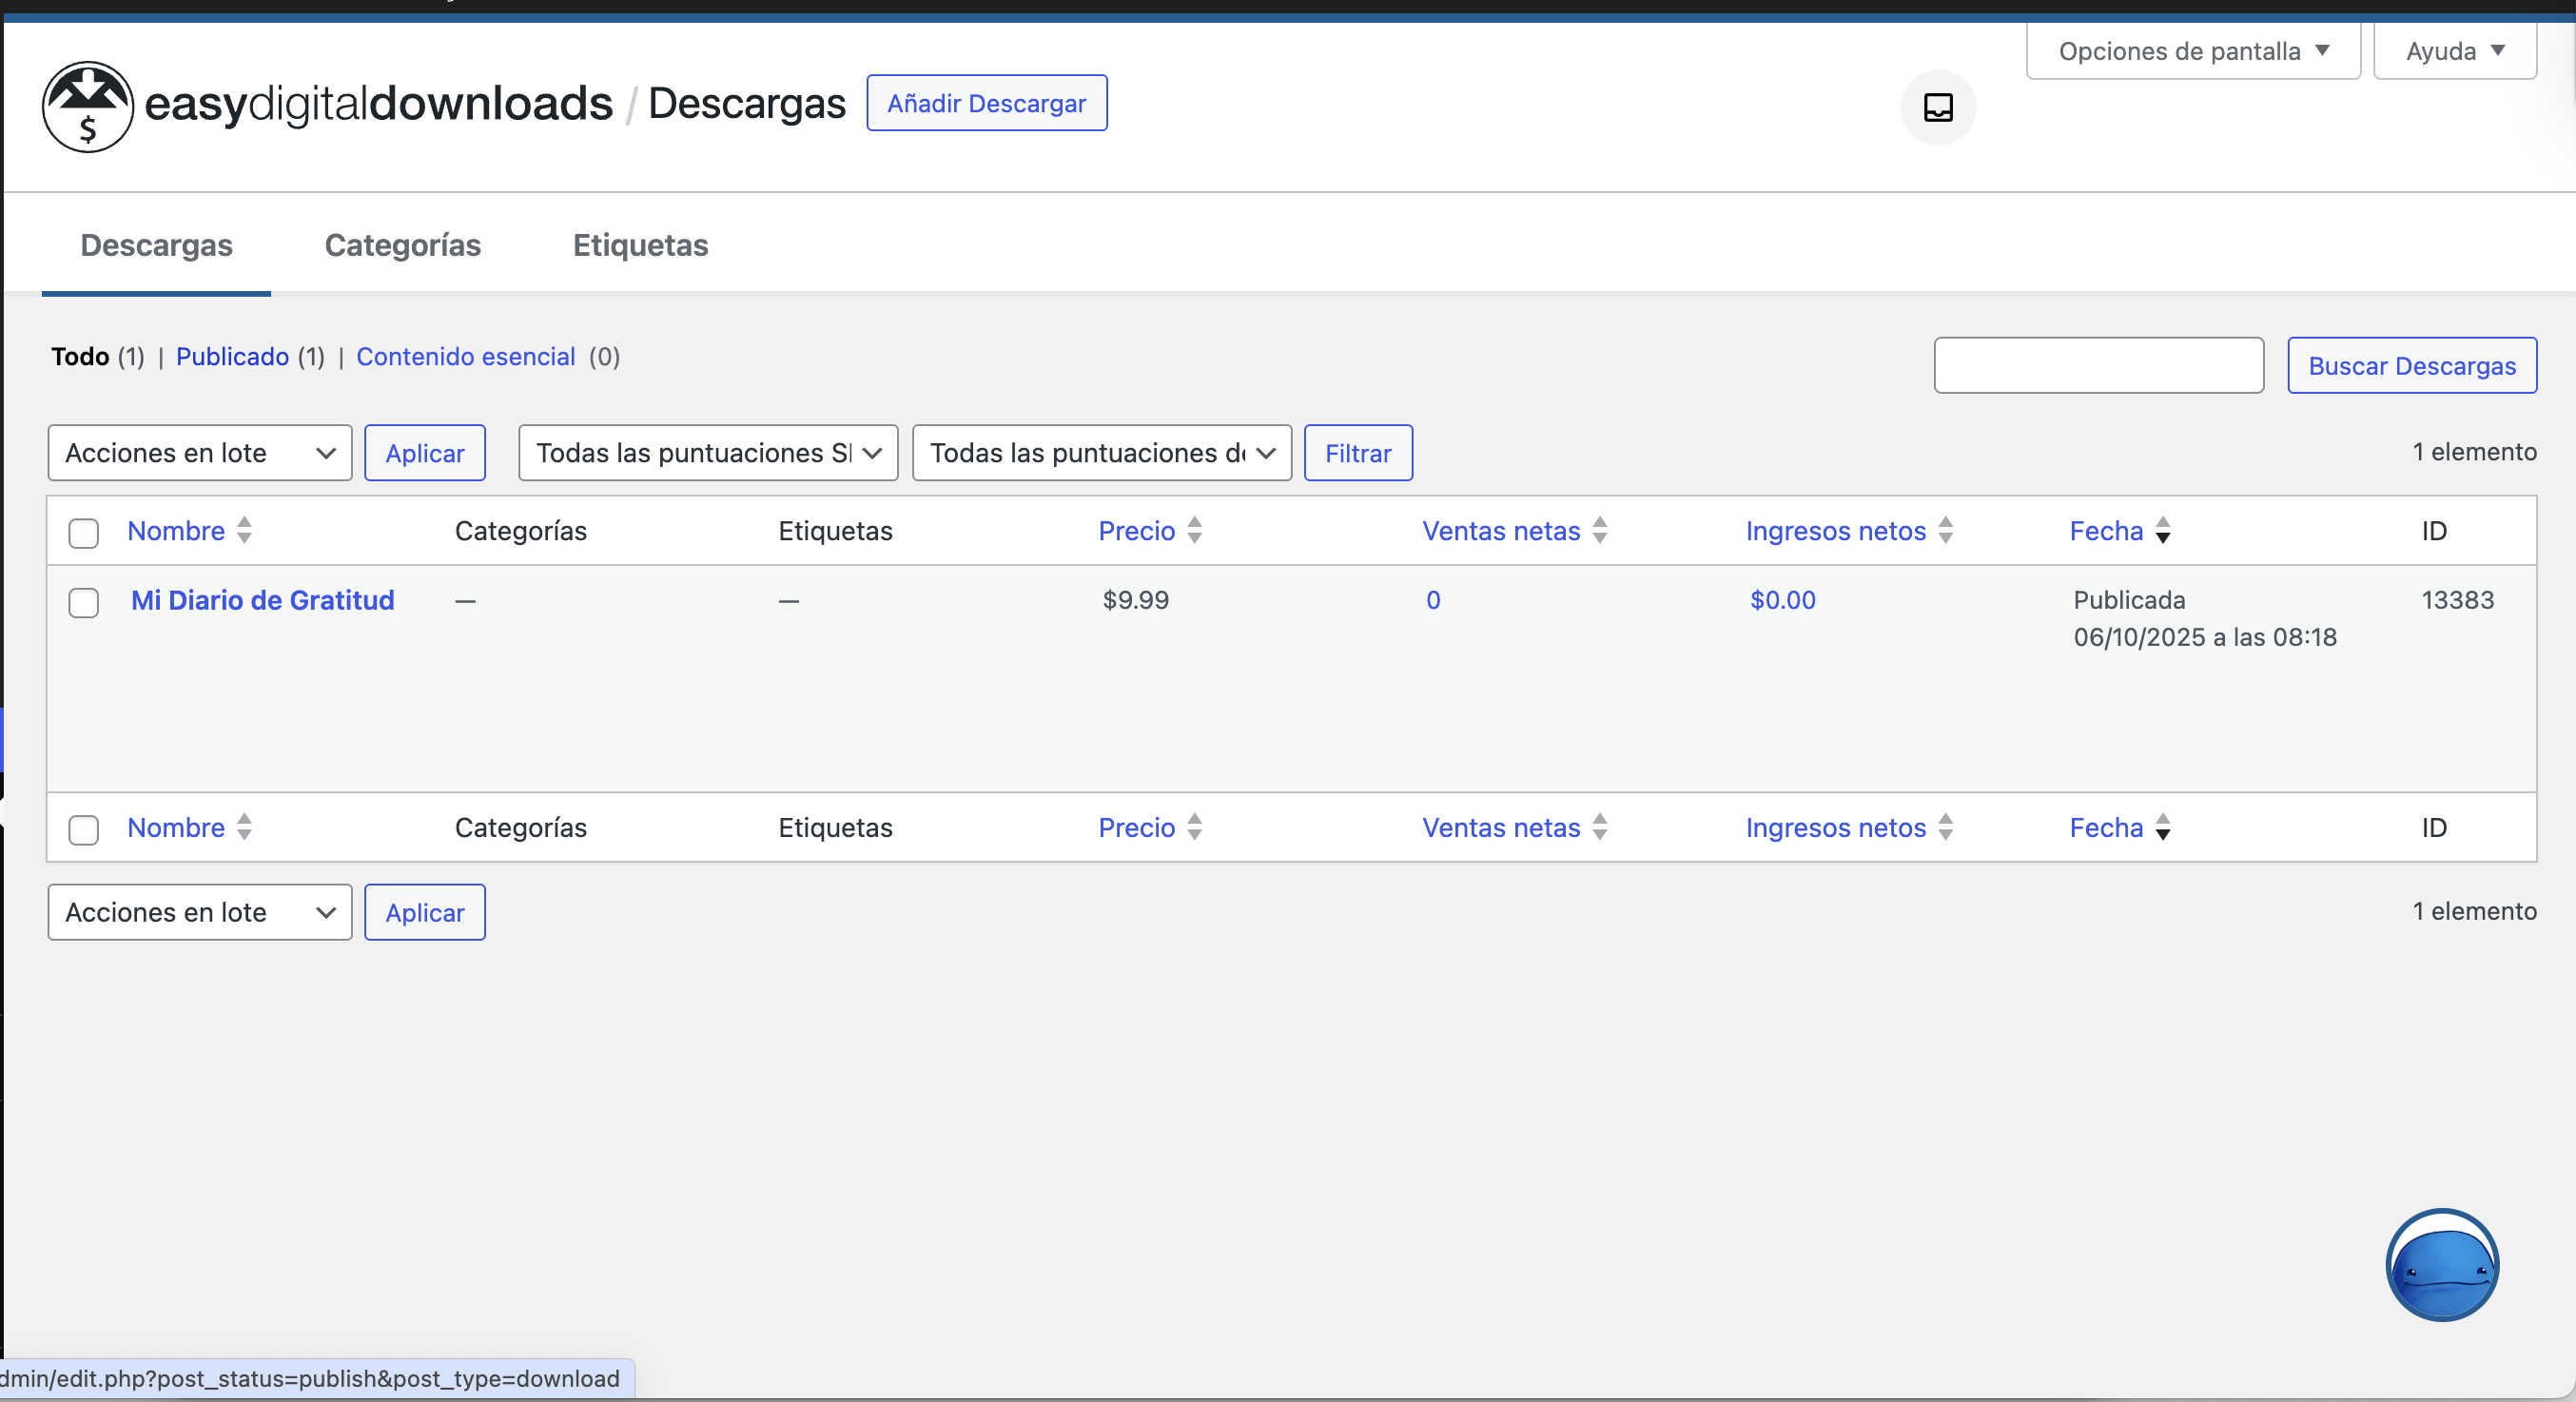This screenshot has height=1402, width=2576.
Task: Open the blue whale chat assistant
Action: point(2441,1264)
